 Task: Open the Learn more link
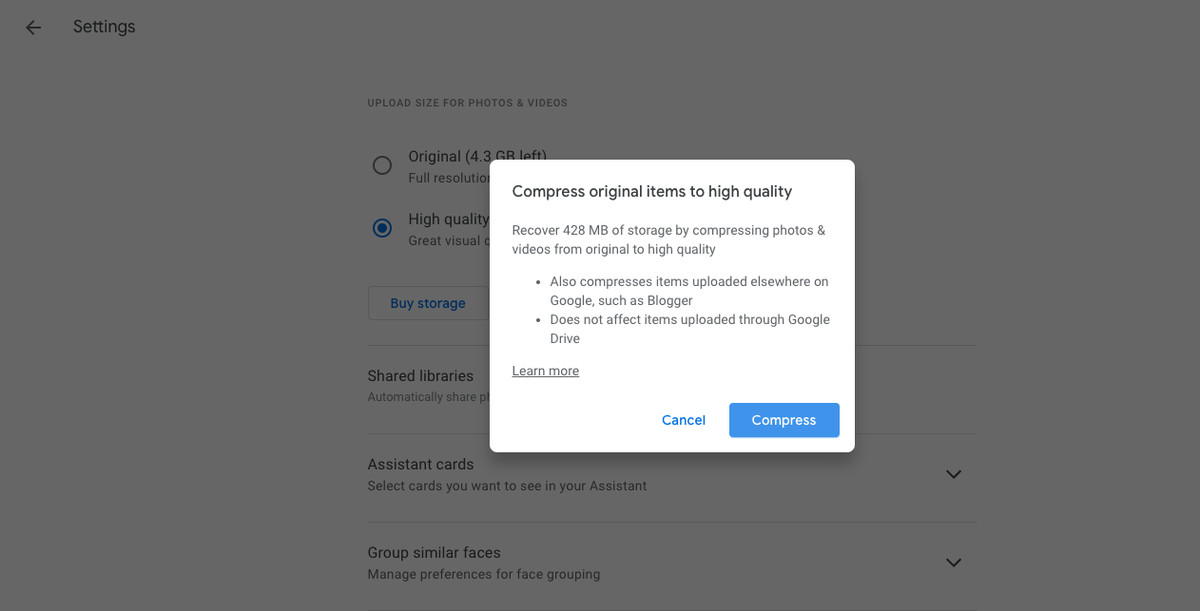[545, 370]
